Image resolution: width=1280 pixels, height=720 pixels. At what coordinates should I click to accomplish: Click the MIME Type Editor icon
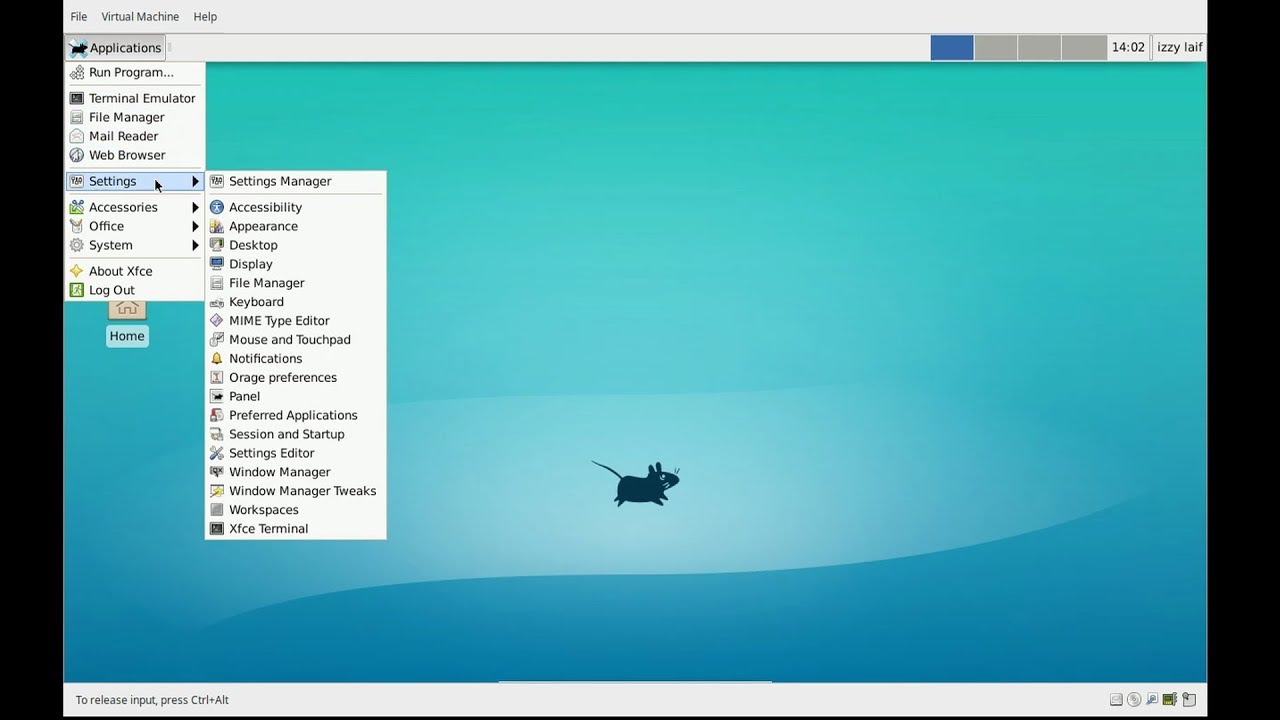[x=217, y=321]
